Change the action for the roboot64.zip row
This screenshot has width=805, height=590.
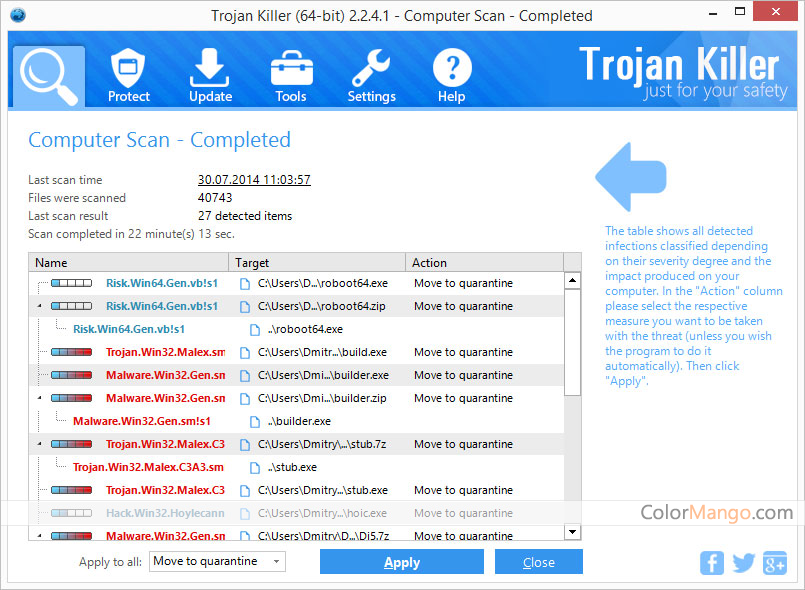tap(463, 306)
